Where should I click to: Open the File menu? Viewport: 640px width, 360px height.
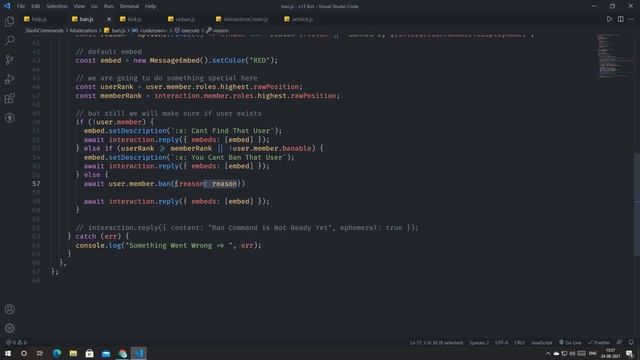pyautogui.click(x=21, y=6)
